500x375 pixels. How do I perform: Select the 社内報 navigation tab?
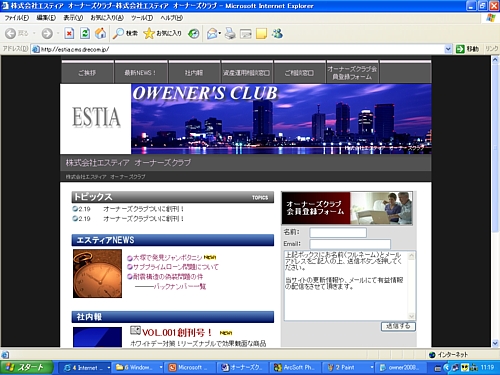click(x=194, y=72)
